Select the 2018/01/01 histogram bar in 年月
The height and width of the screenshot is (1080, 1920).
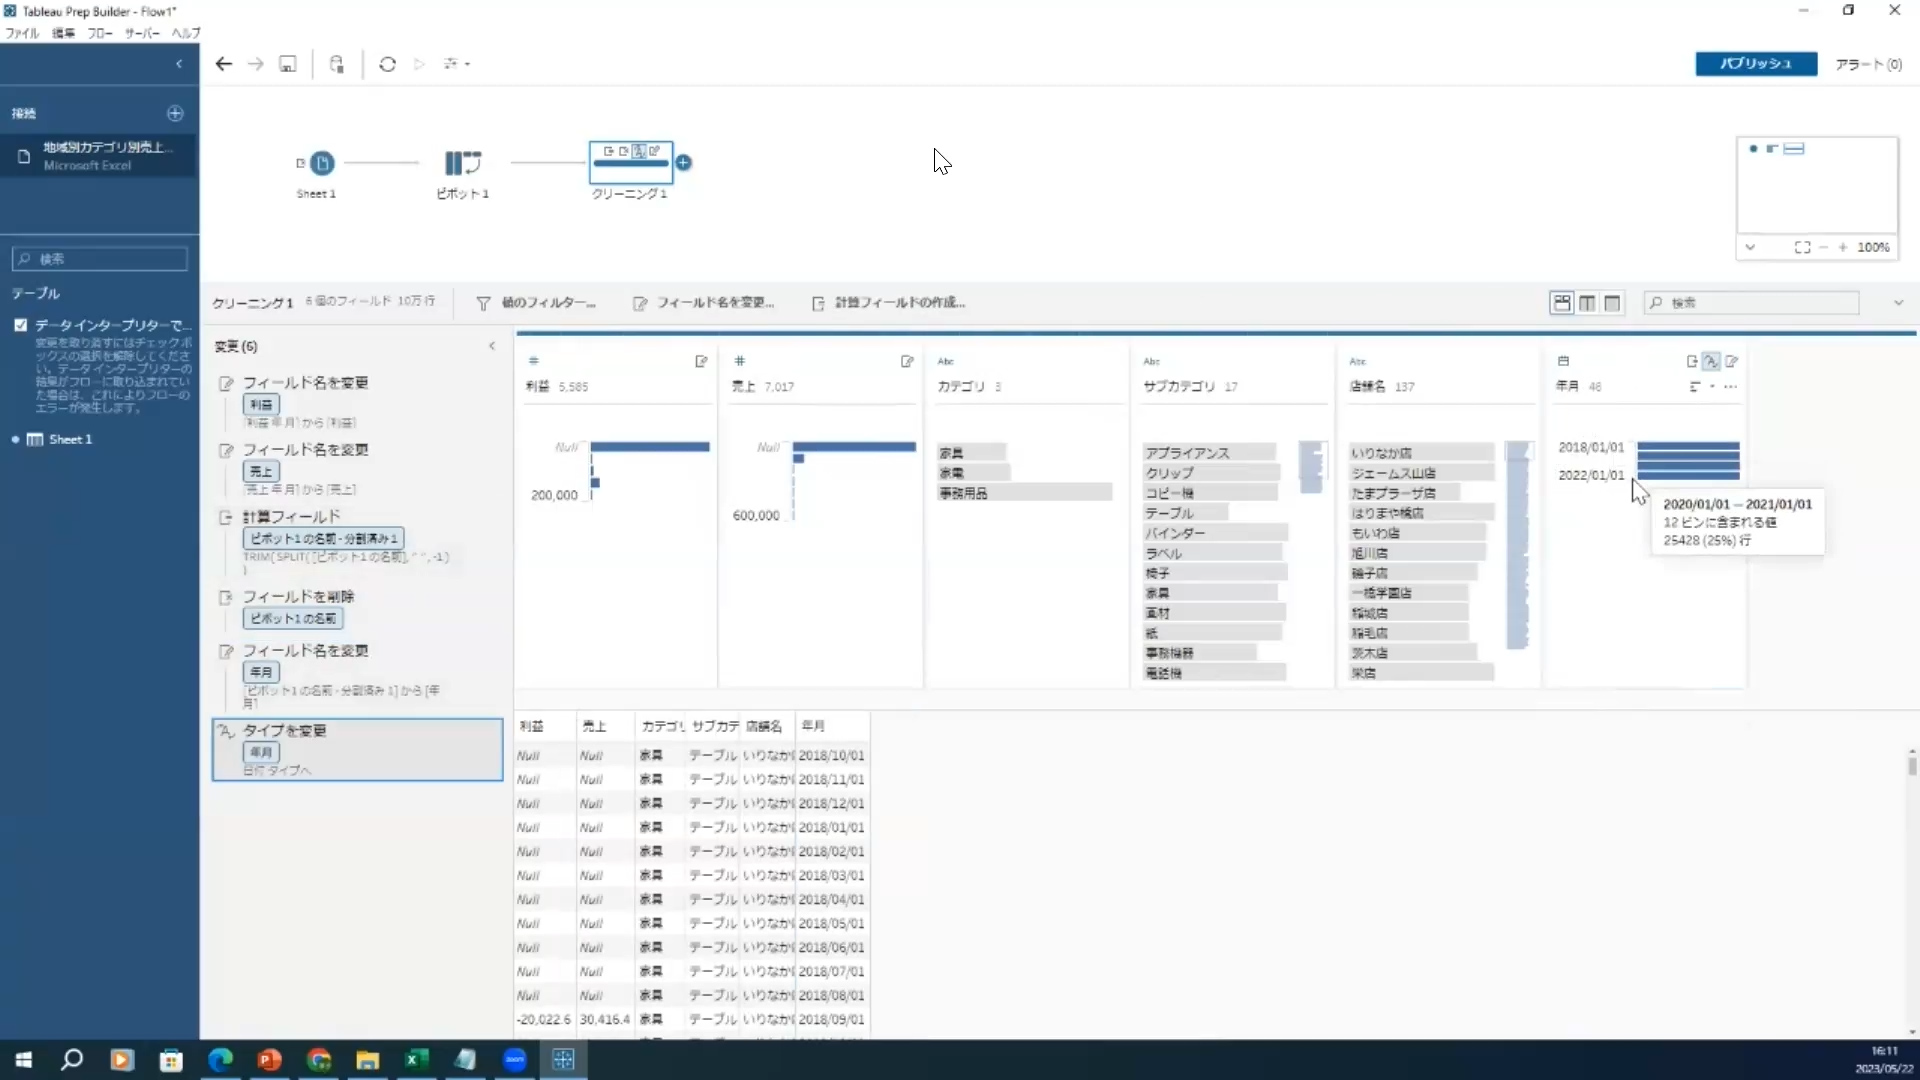1688,446
